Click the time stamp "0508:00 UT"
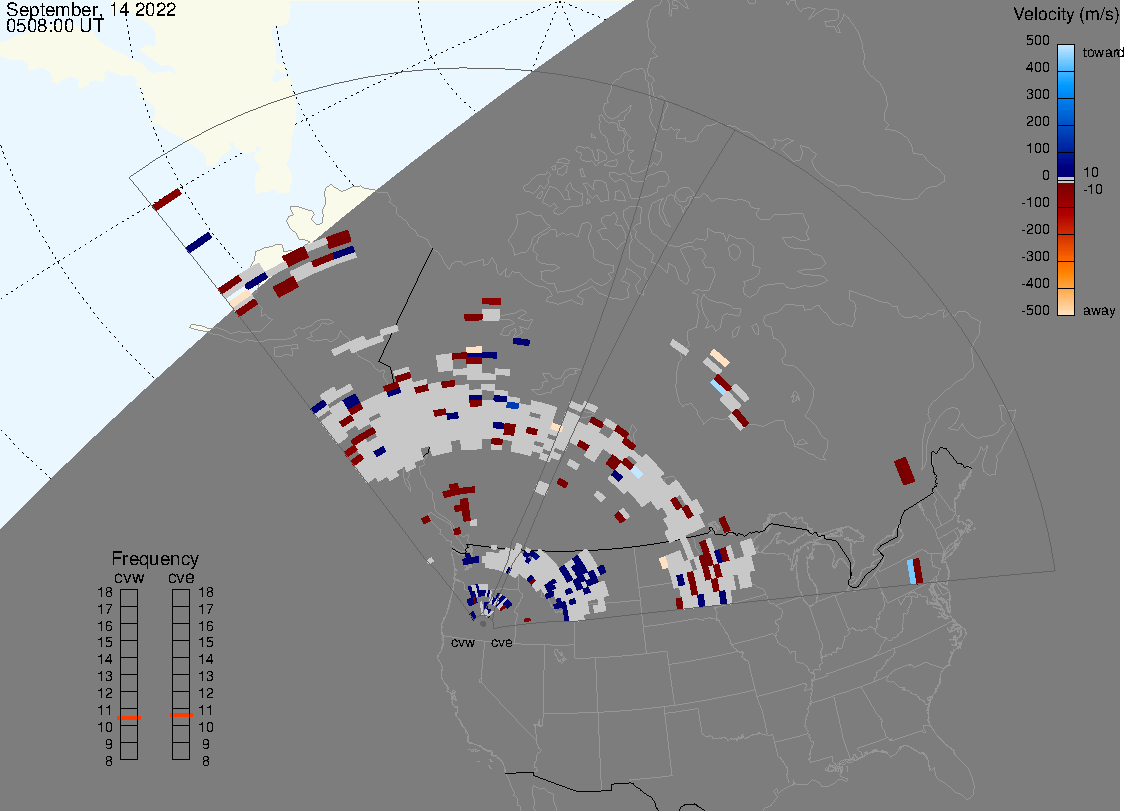Screen dimensions: 1124x811 tap(54, 25)
